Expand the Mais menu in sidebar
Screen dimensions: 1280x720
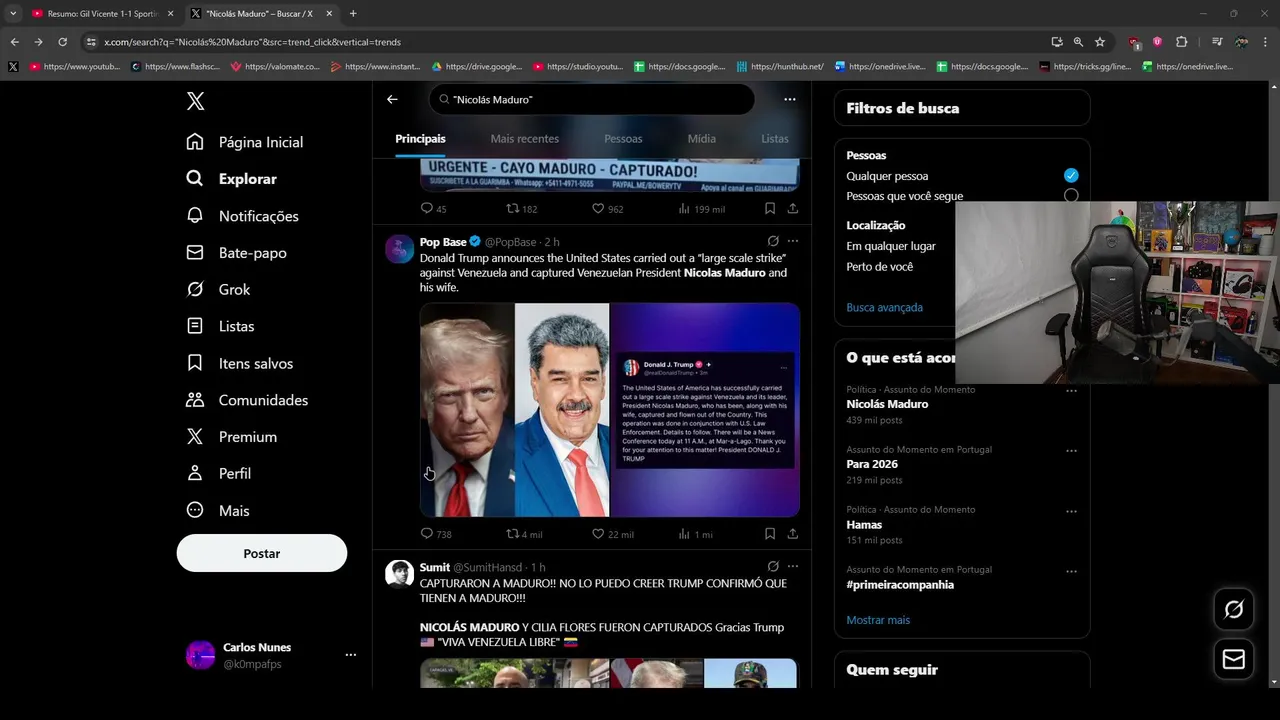pos(218,510)
